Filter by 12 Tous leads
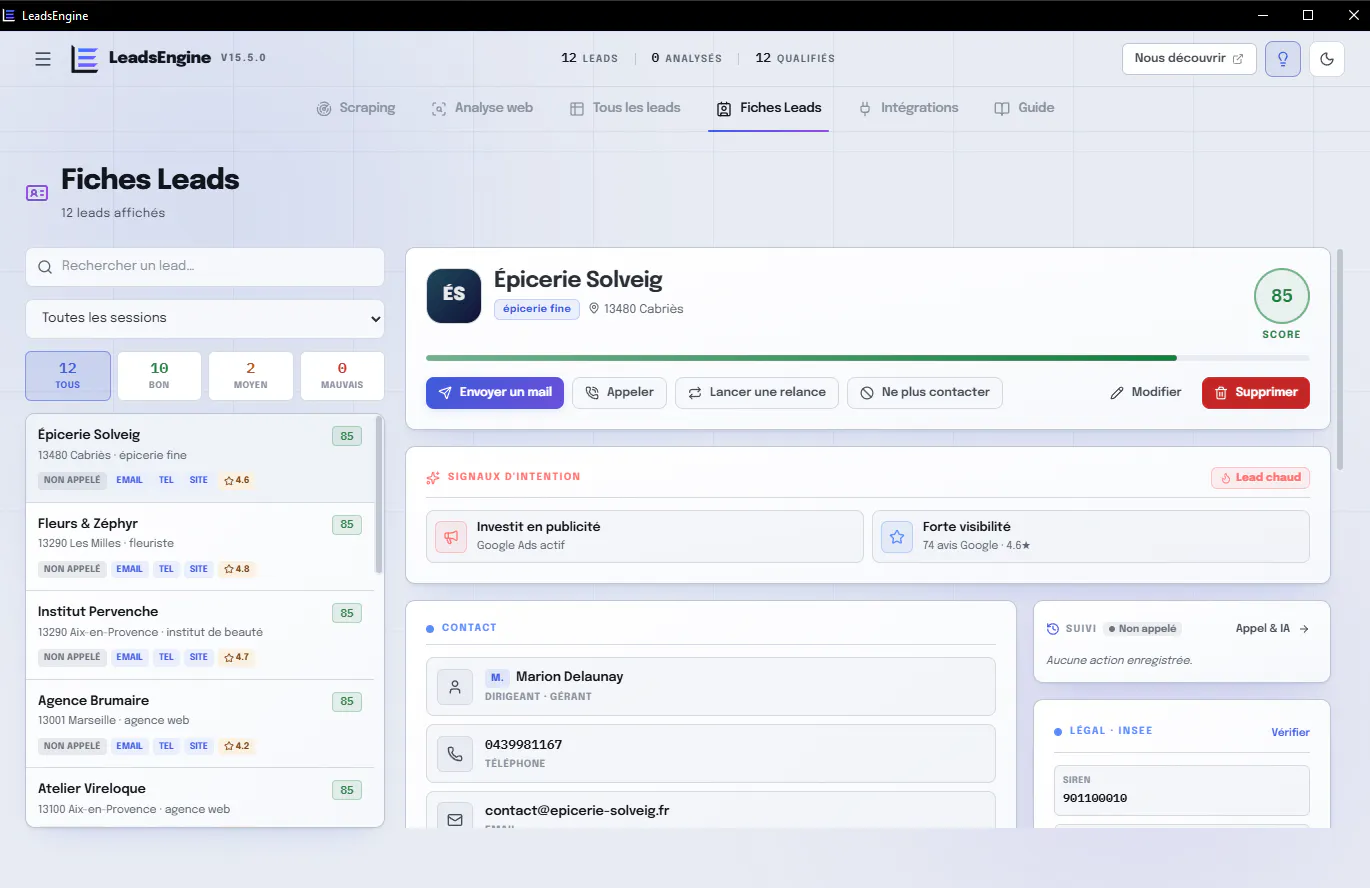 click(68, 376)
